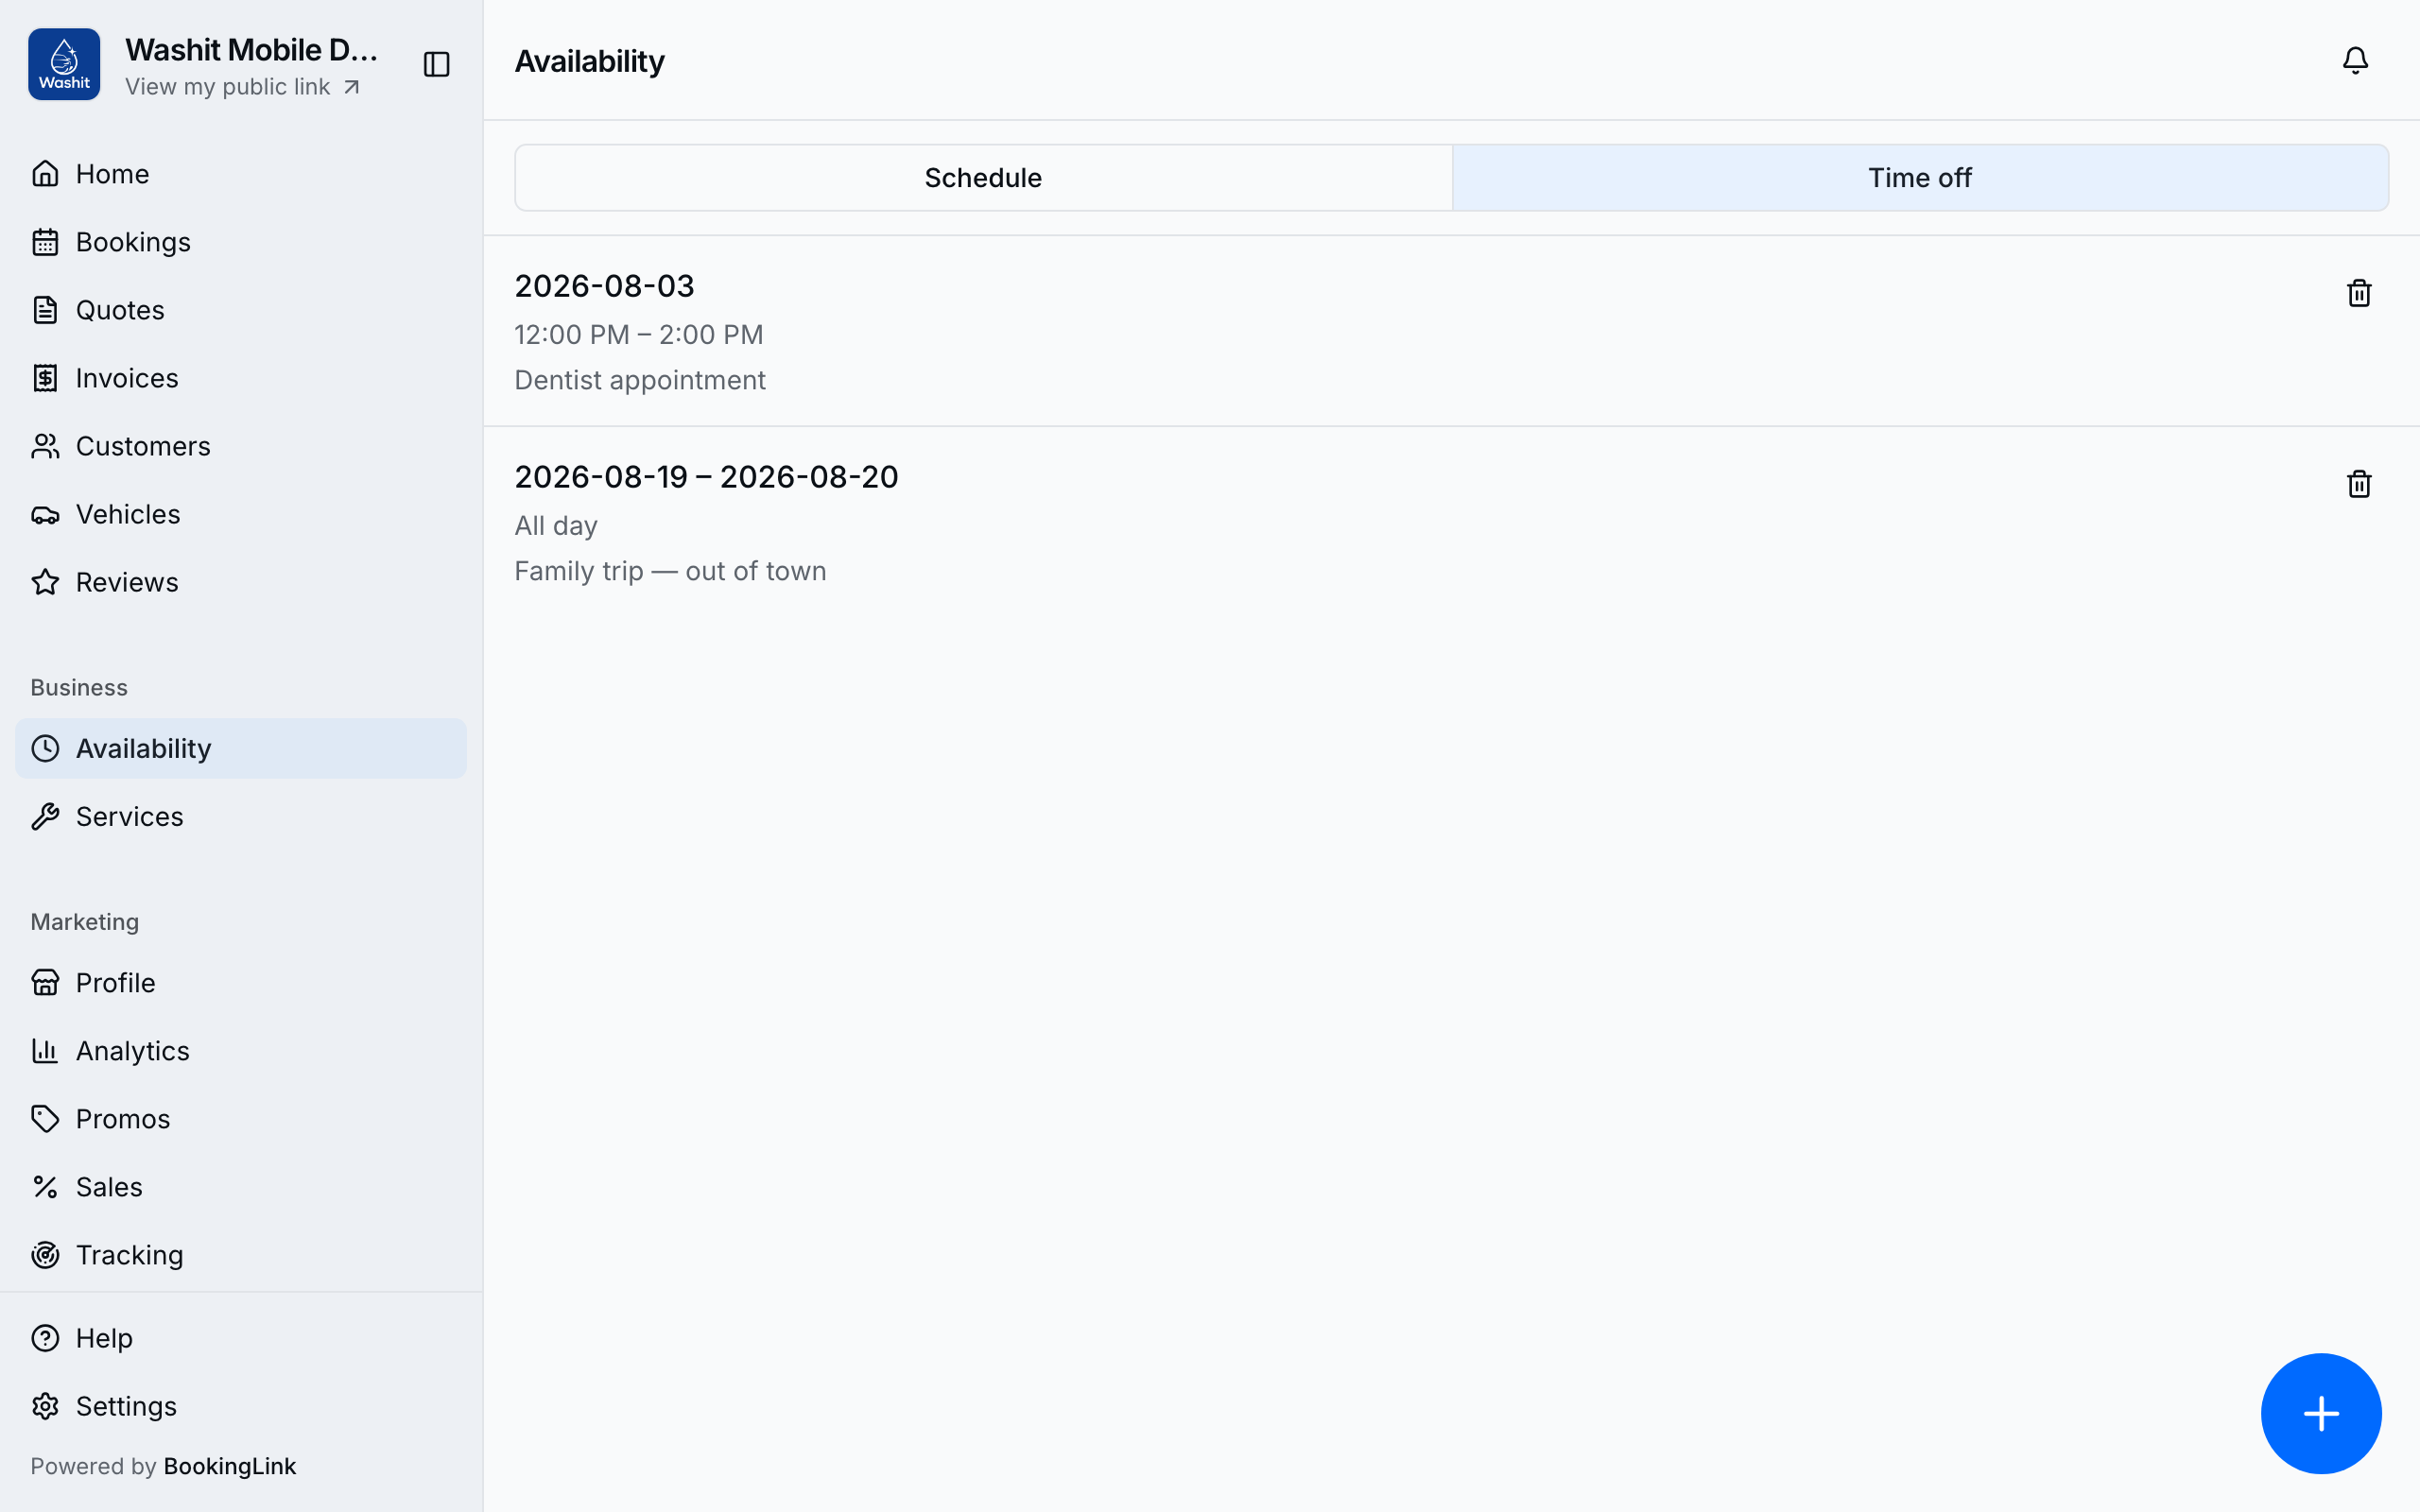Select the Time off tab
The height and width of the screenshot is (1512, 2420).
1920,178
